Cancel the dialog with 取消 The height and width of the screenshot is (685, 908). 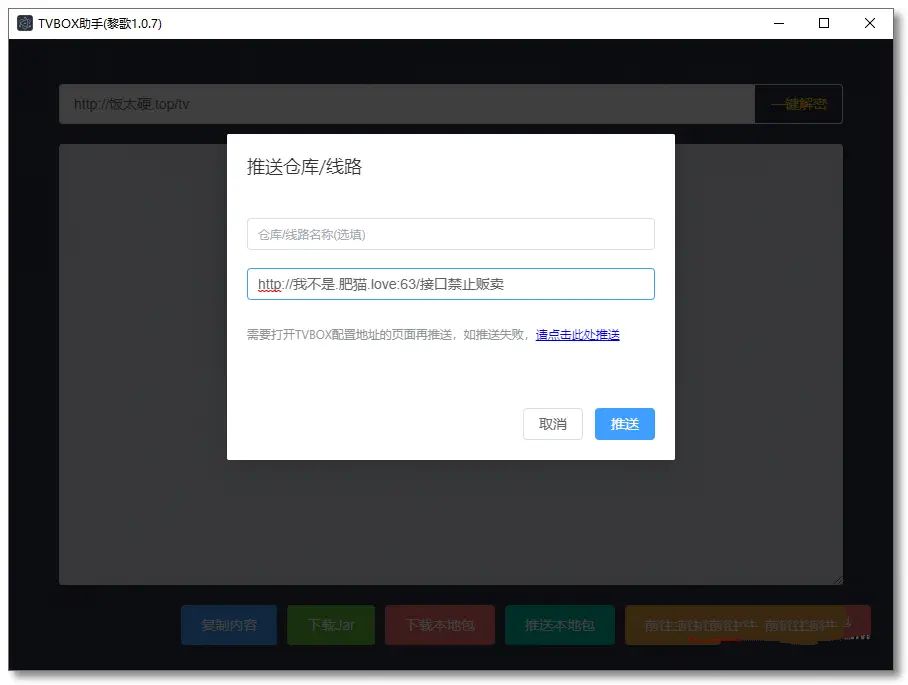(x=552, y=424)
